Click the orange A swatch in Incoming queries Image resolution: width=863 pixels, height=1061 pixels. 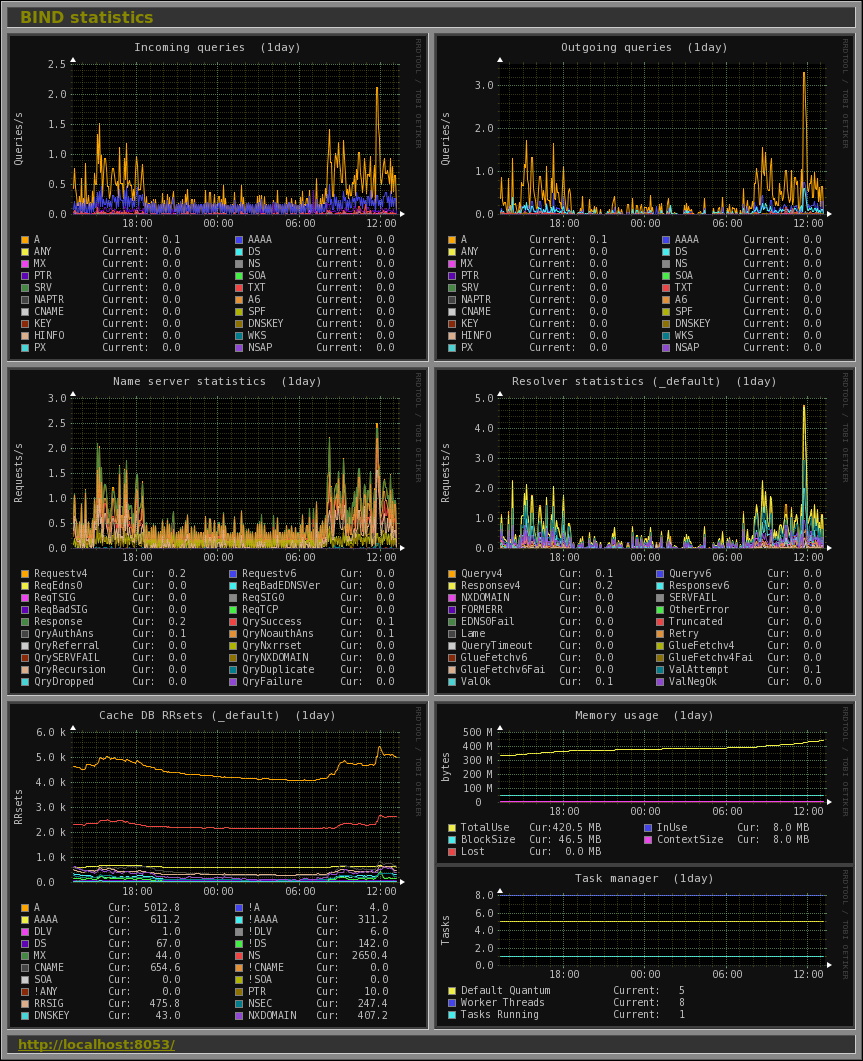25,240
